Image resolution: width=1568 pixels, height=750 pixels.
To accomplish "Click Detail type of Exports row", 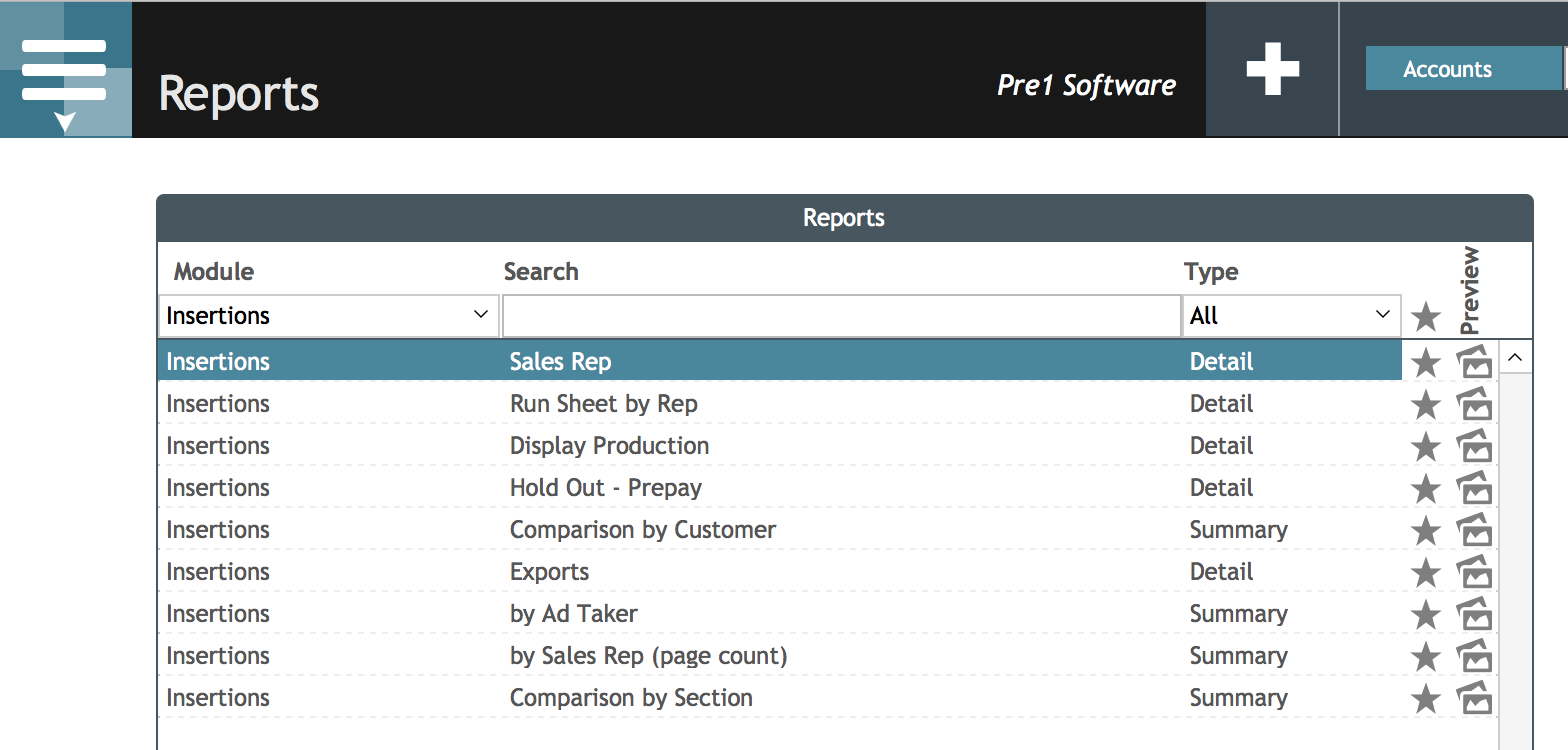I will coord(1221,572).
